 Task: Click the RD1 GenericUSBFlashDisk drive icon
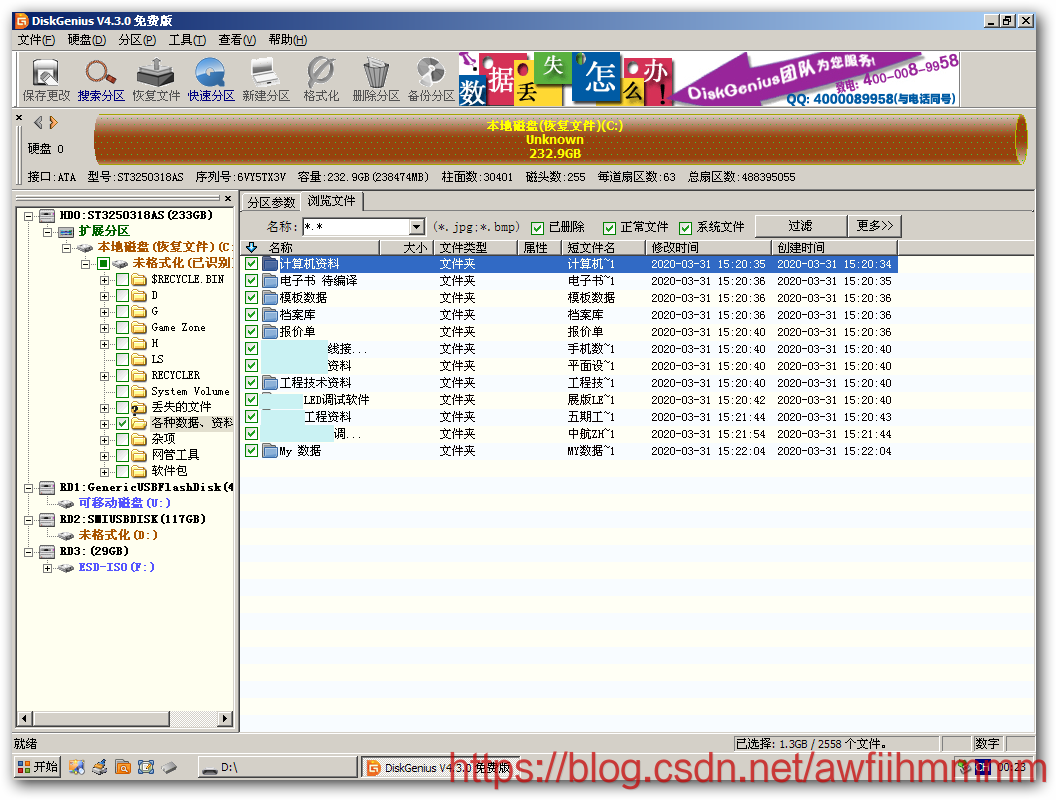pos(47,488)
